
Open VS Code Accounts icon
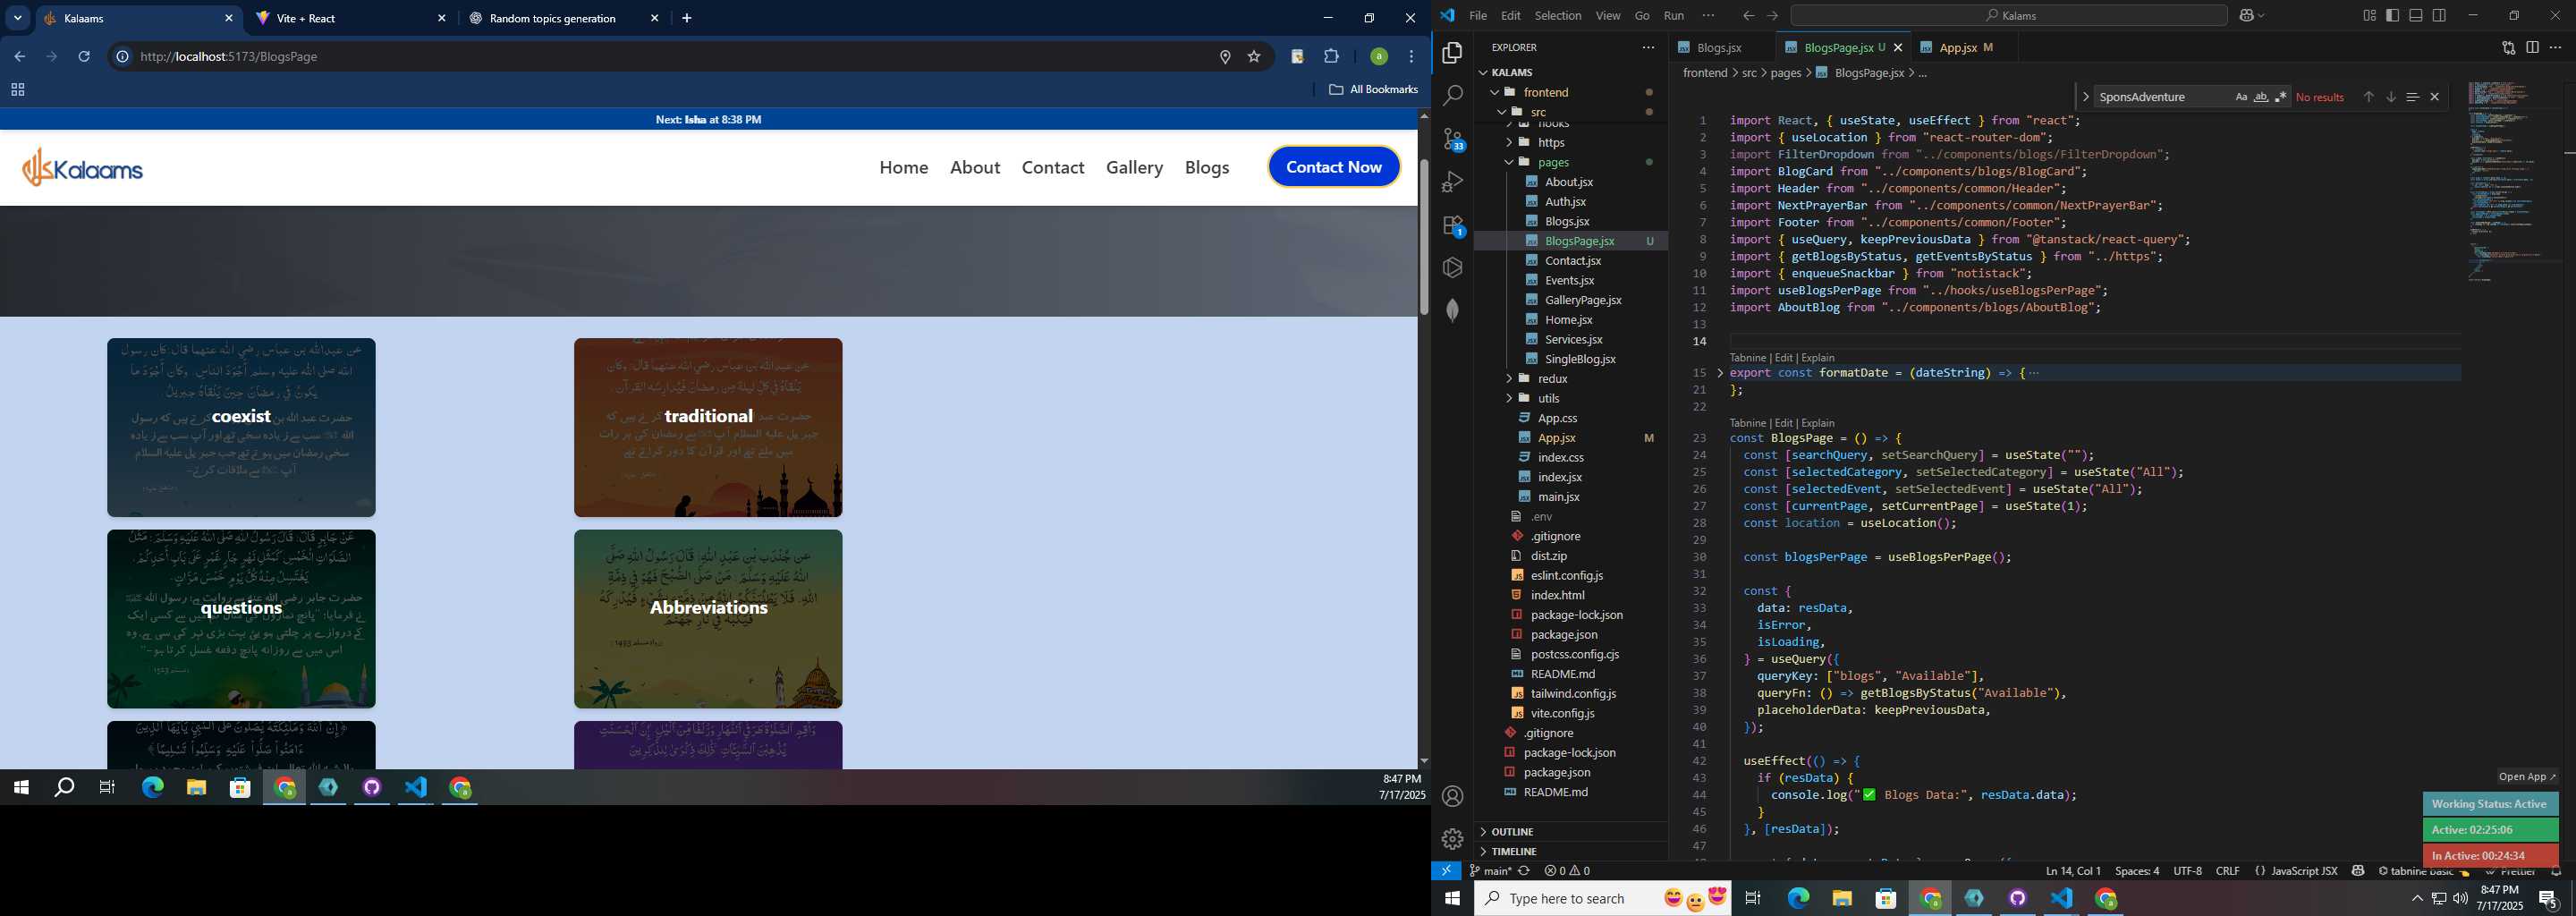[x=1452, y=796]
